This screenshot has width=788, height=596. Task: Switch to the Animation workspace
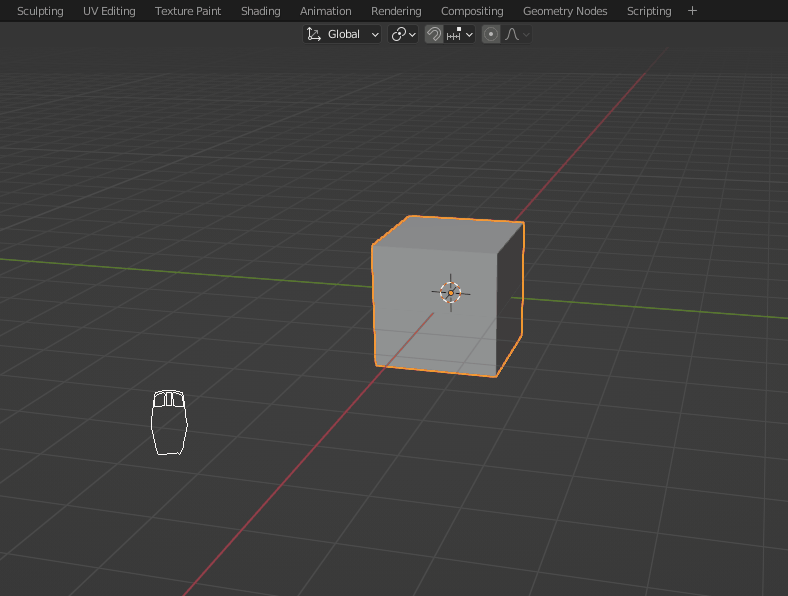tap(326, 11)
